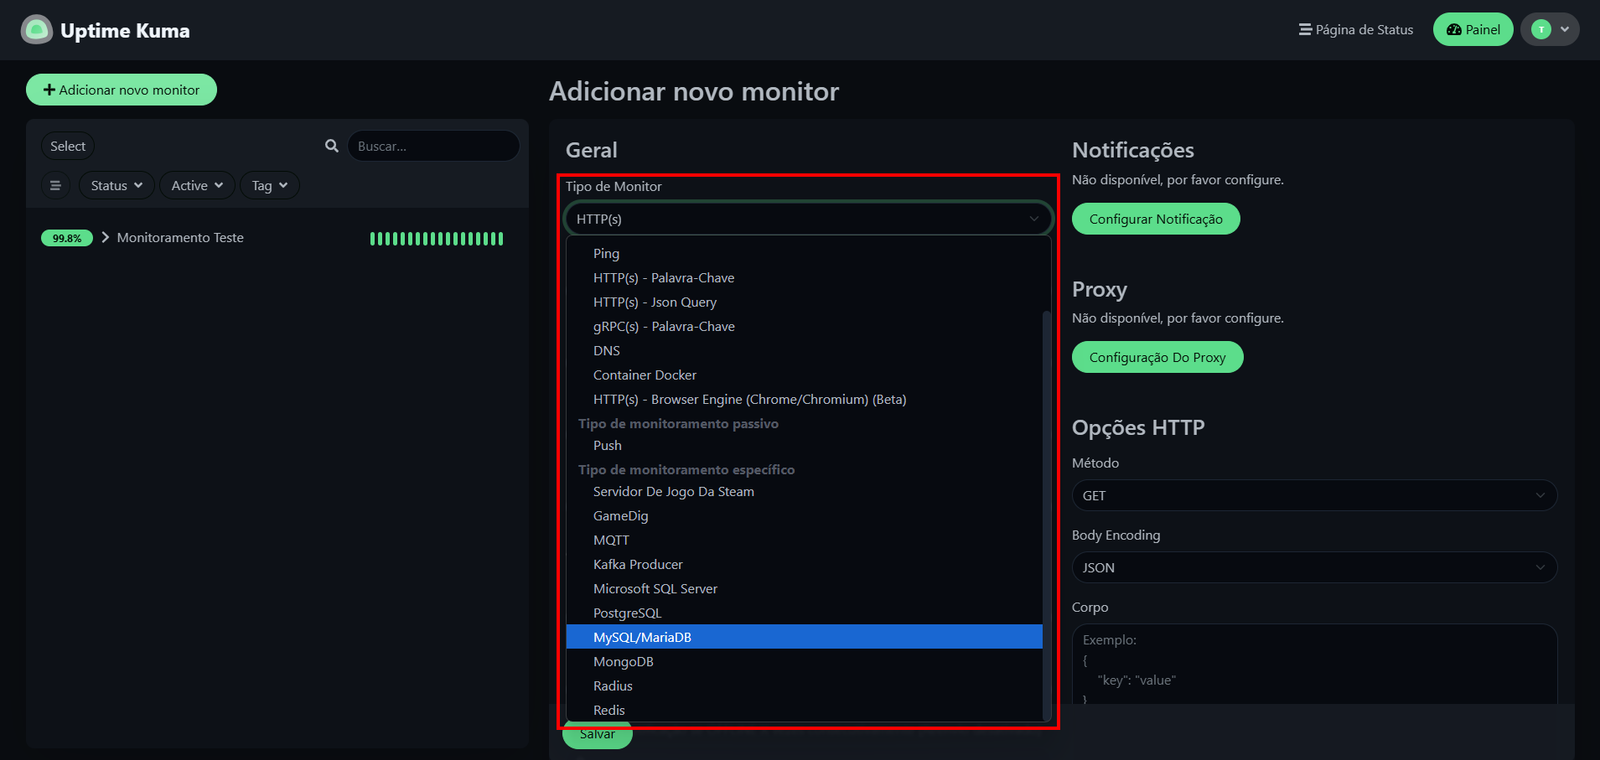Open the Método GET dropdown
The height and width of the screenshot is (760, 1600).
click(x=1313, y=496)
